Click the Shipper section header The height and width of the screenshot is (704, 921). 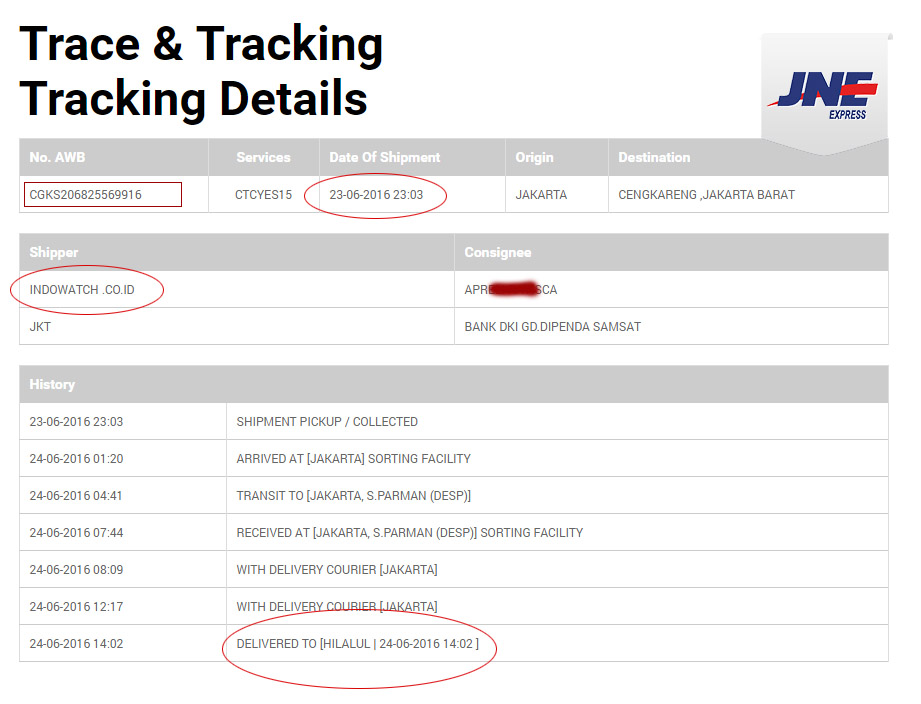pos(54,253)
